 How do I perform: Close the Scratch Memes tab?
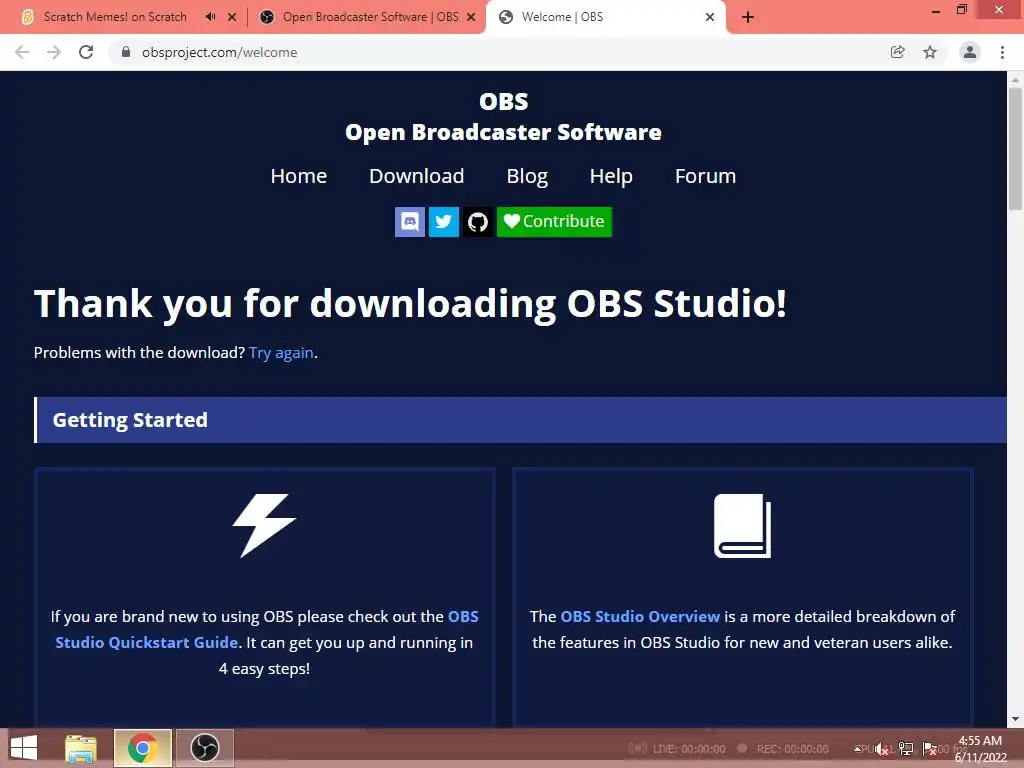tap(232, 17)
